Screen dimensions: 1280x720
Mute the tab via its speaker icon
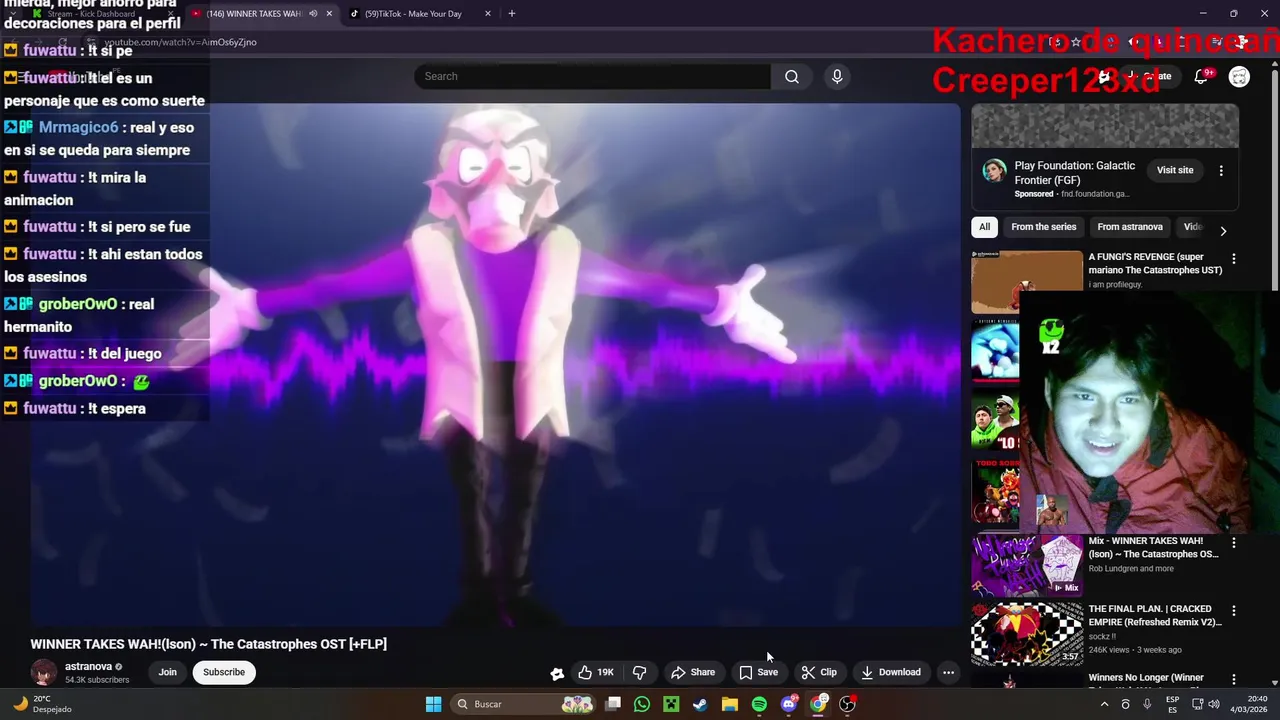(313, 14)
